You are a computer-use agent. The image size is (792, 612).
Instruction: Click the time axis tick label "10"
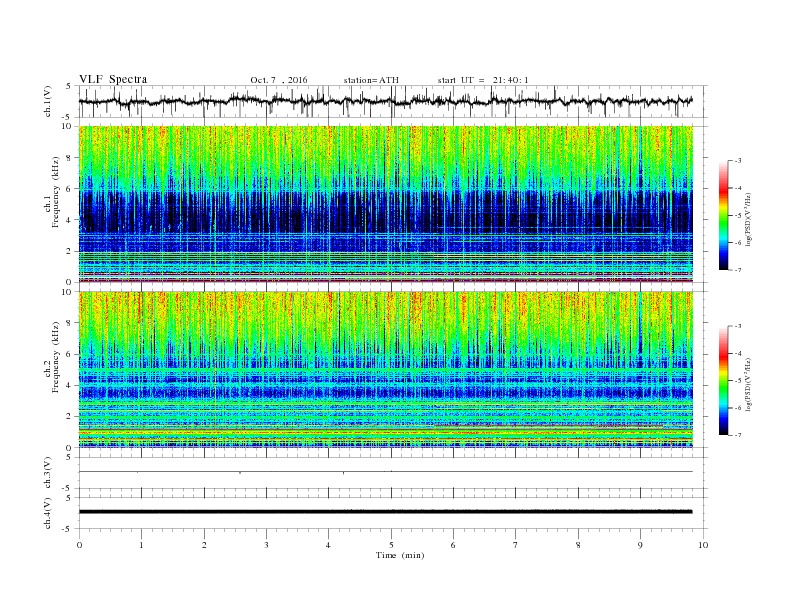(703, 545)
